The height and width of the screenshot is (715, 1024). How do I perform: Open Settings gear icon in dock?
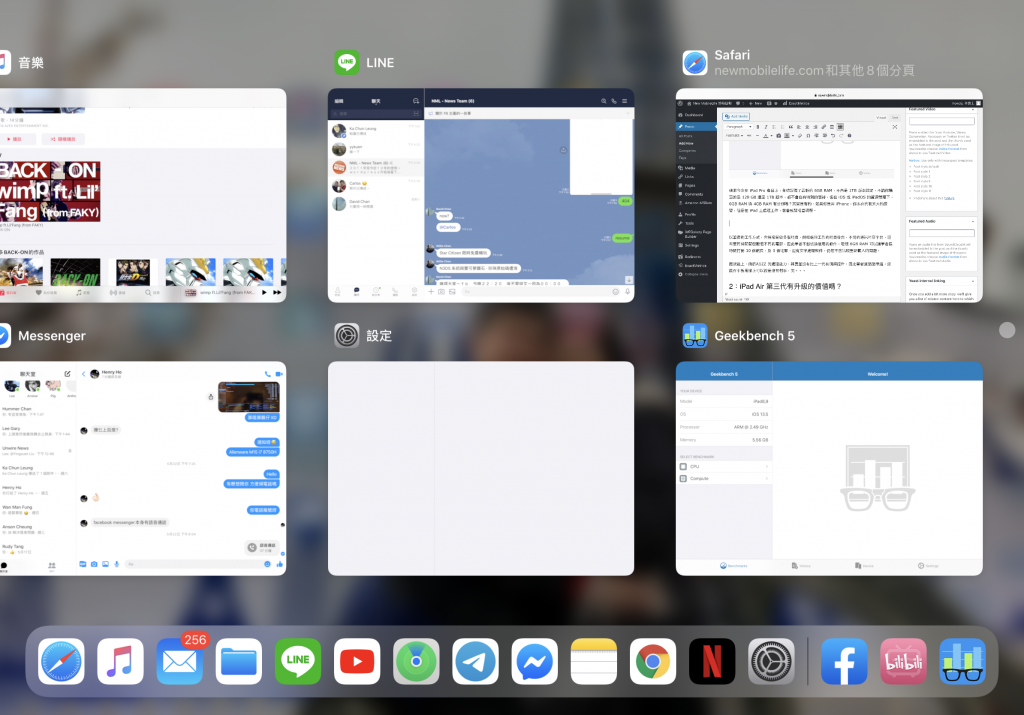(771, 661)
